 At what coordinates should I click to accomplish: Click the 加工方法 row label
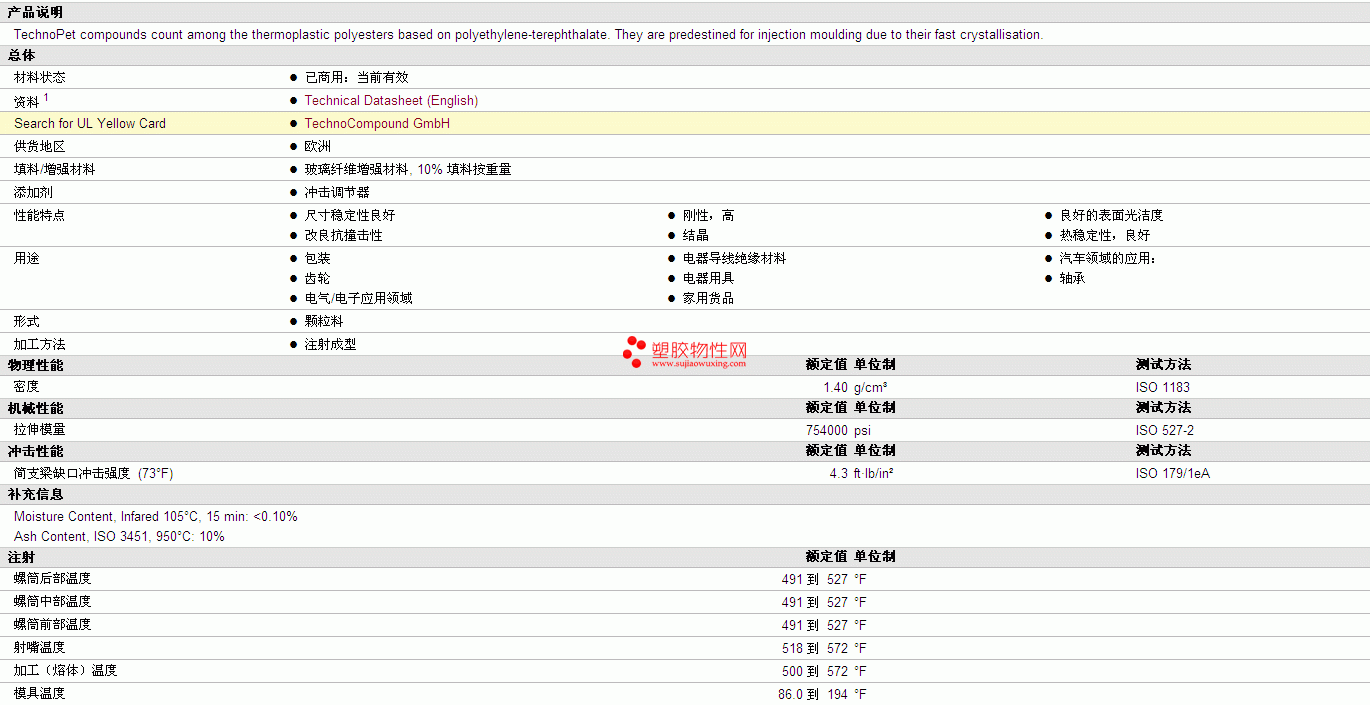(x=40, y=344)
